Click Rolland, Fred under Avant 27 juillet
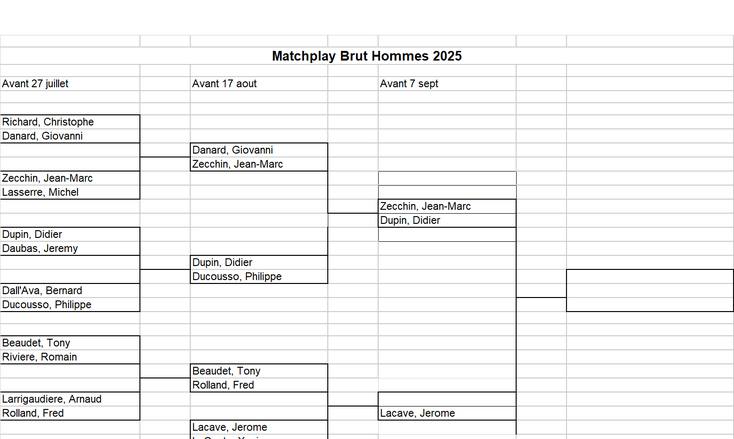The width and height of the screenshot is (734, 439). [33, 413]
